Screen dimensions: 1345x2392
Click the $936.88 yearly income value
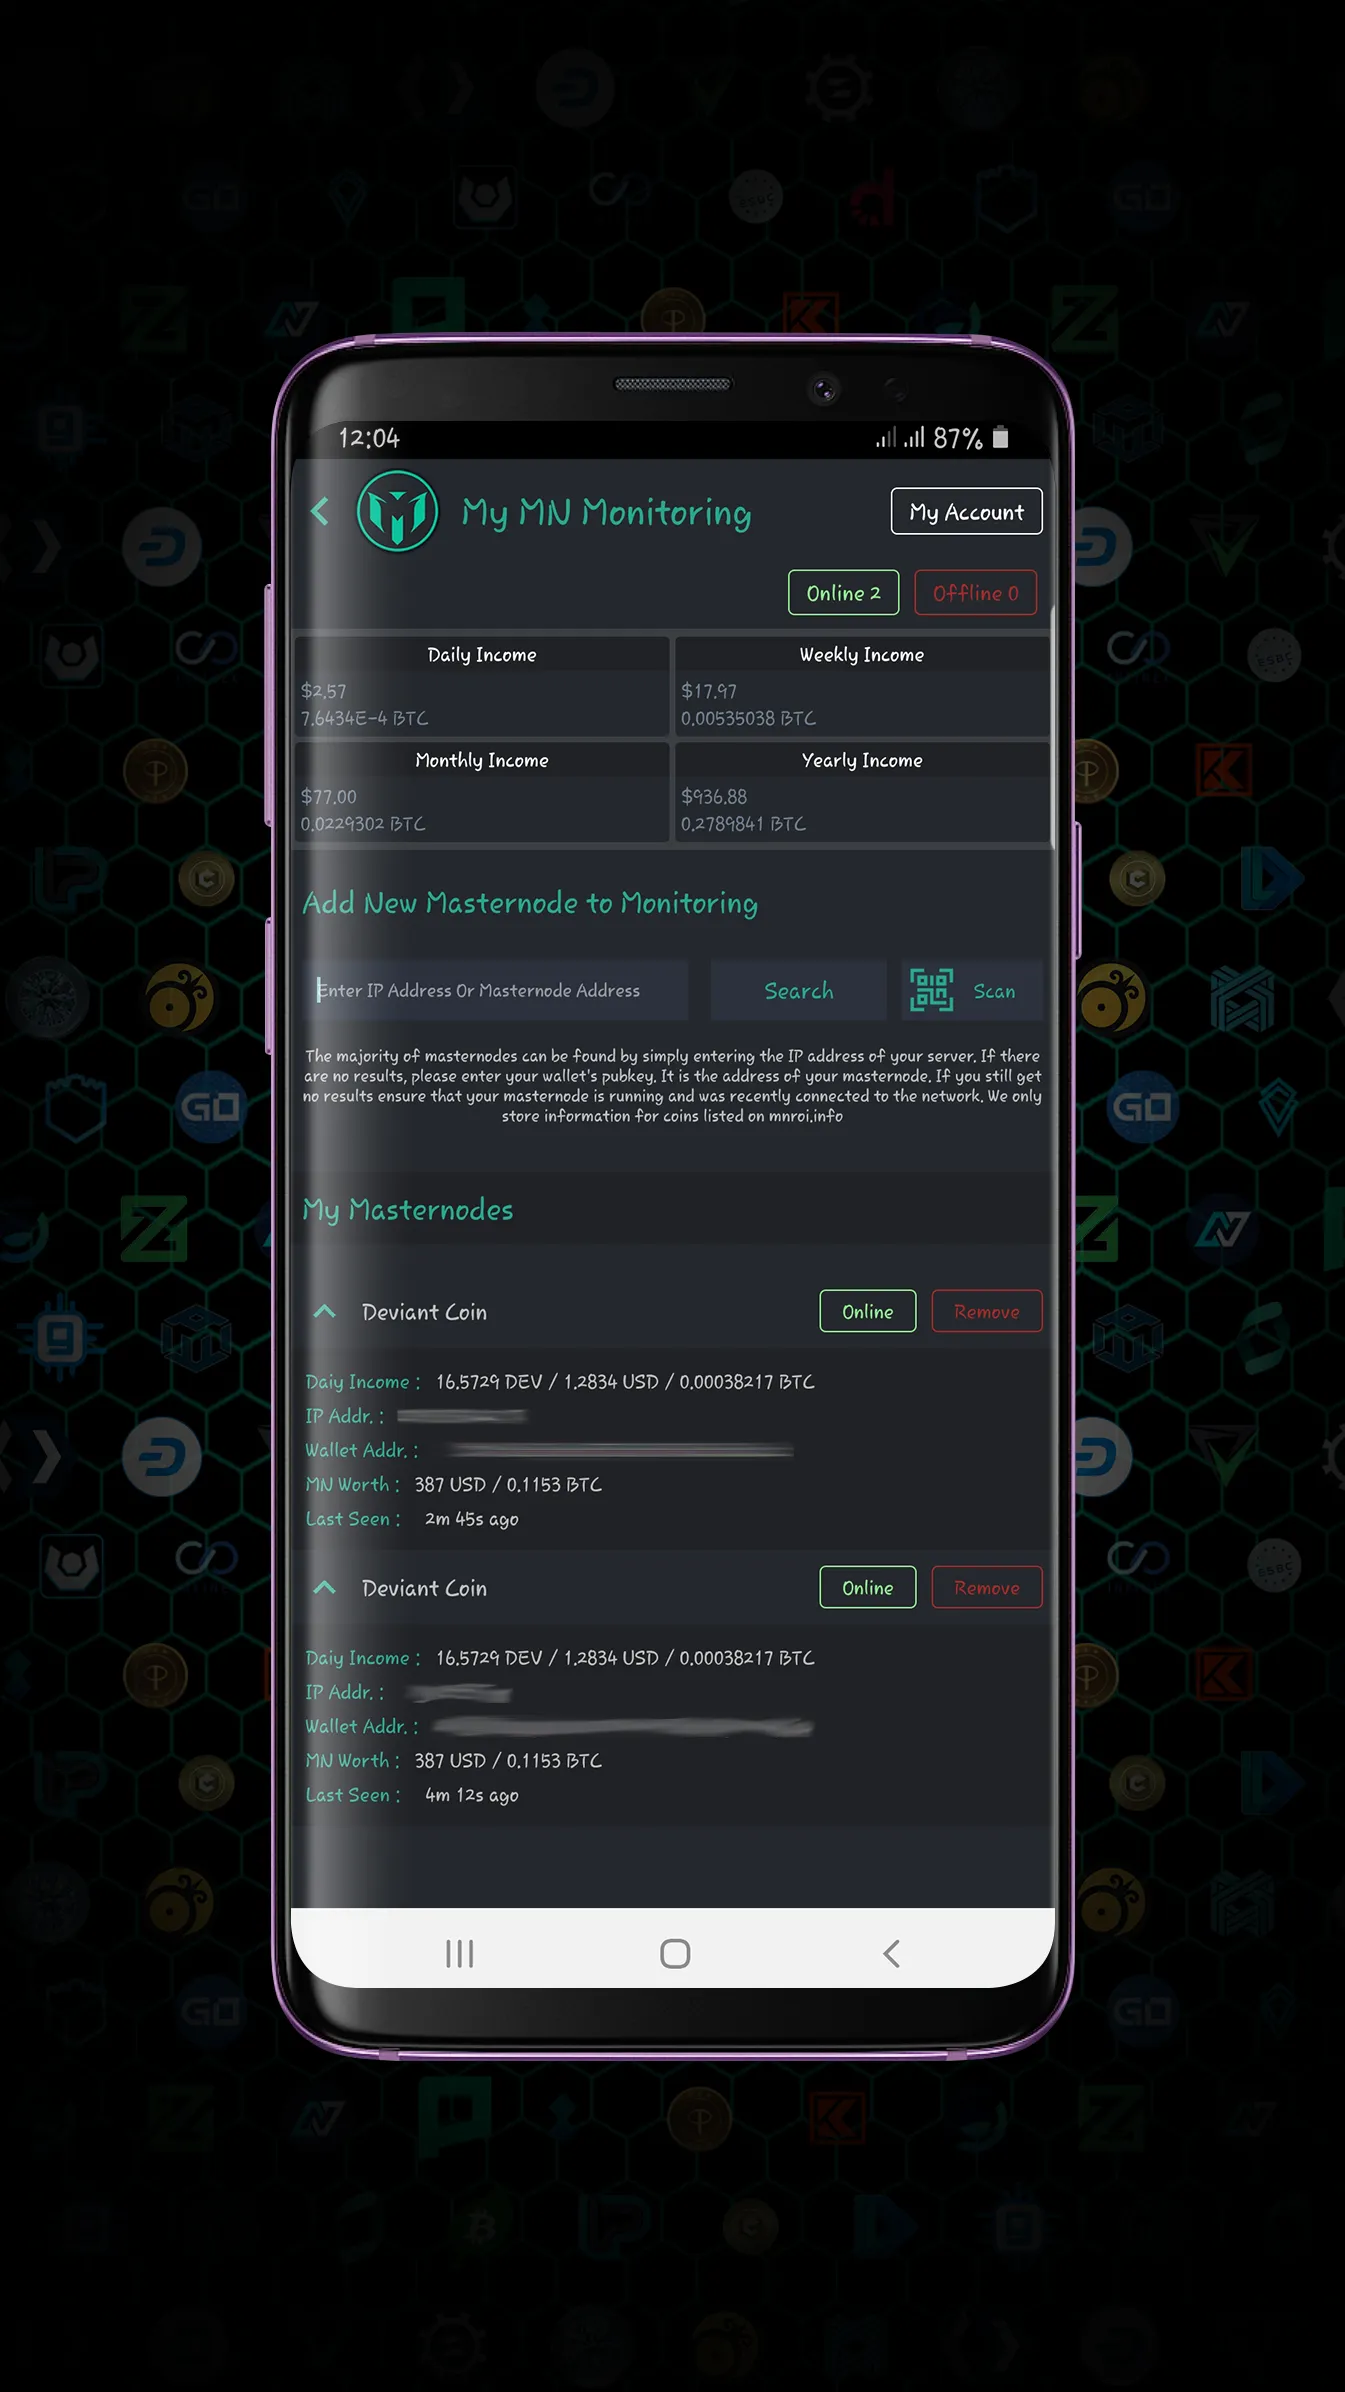coord(714,797)
